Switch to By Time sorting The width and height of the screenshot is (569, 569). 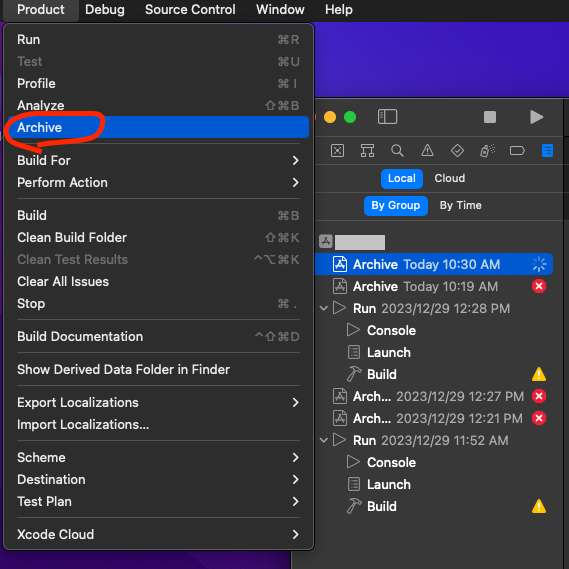click(x=460, y=206)
